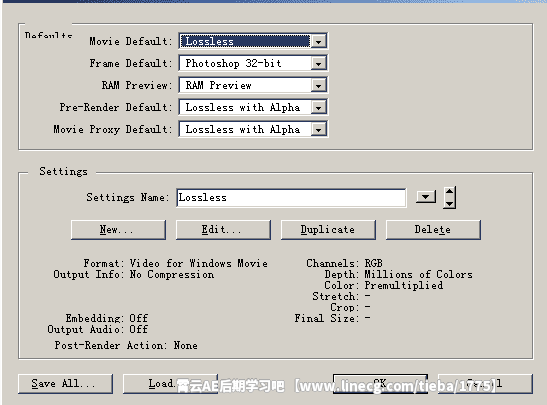Click the Settings Name stepper down arrow

pyautogui.click(x=449, y=203)
